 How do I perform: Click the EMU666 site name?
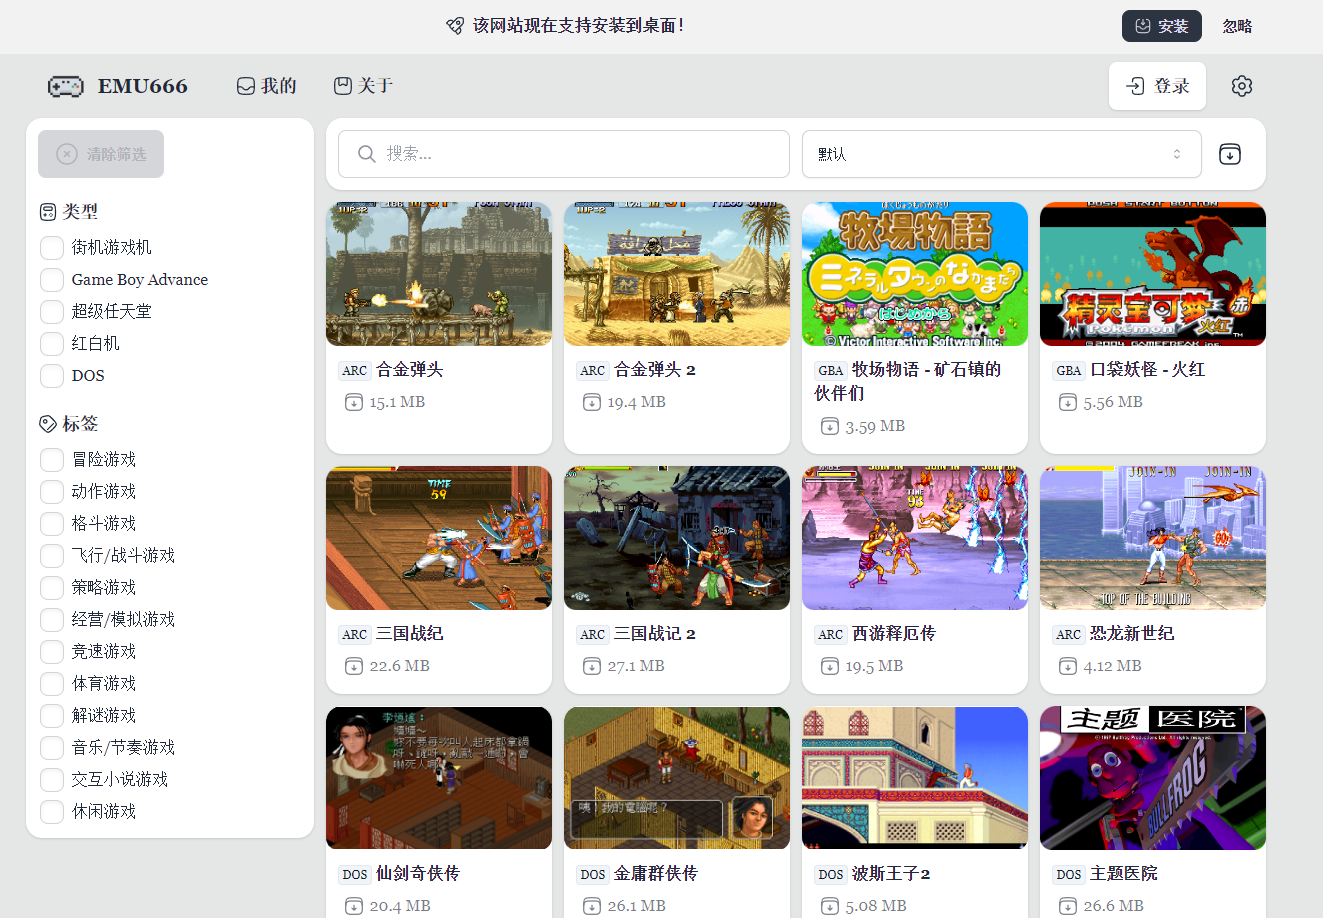pos(143,86)
